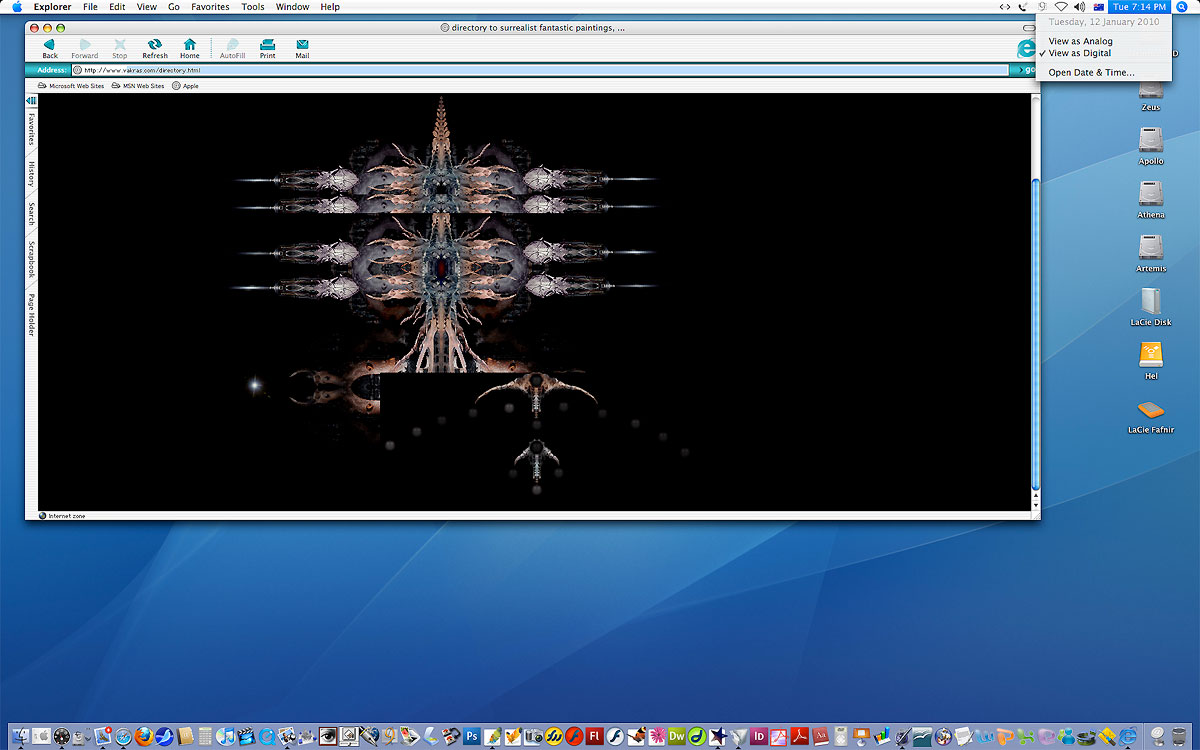Open the Favorites side tab
This screenshot has width=1200, height=750.
[x=31, y=130]
